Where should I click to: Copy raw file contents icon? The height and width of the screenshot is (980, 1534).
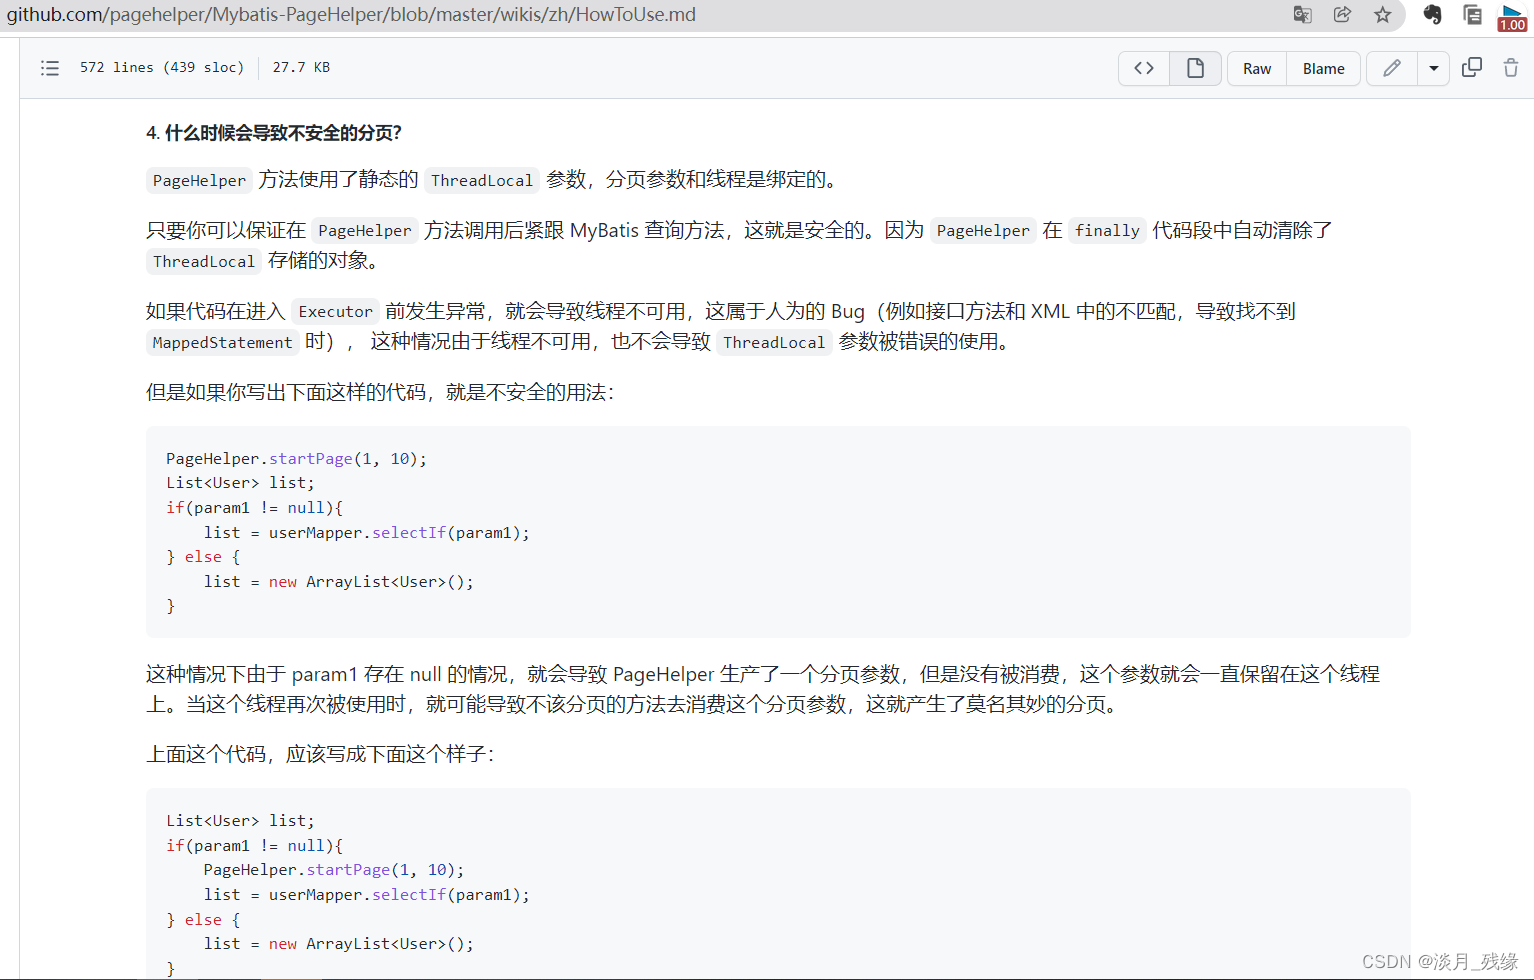[x=1472, y=68]
